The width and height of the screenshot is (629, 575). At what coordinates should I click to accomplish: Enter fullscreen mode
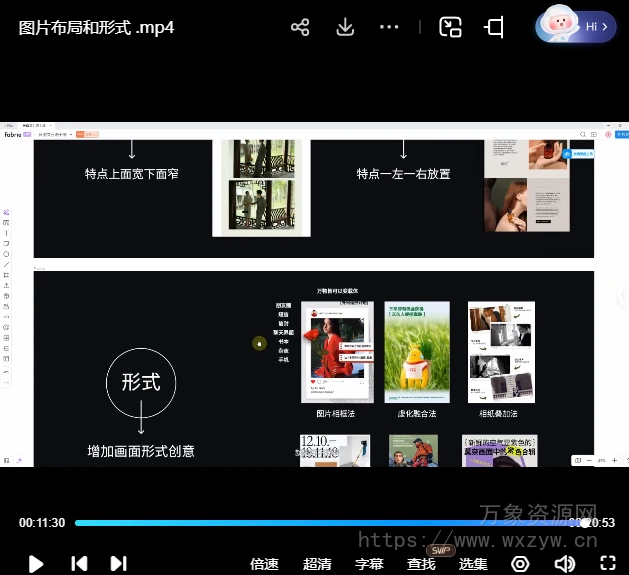point(607,564)
